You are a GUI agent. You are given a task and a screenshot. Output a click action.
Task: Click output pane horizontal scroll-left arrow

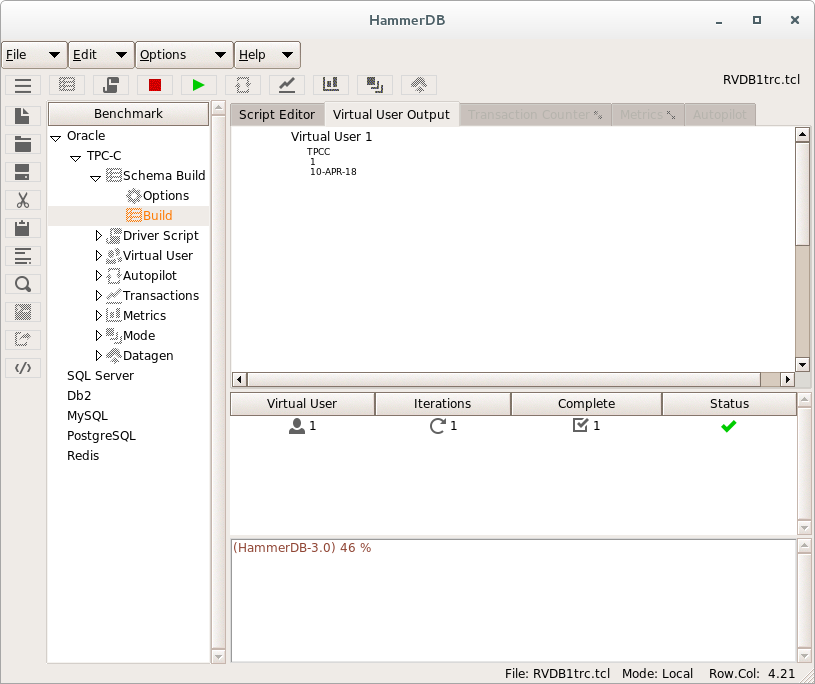239,379
